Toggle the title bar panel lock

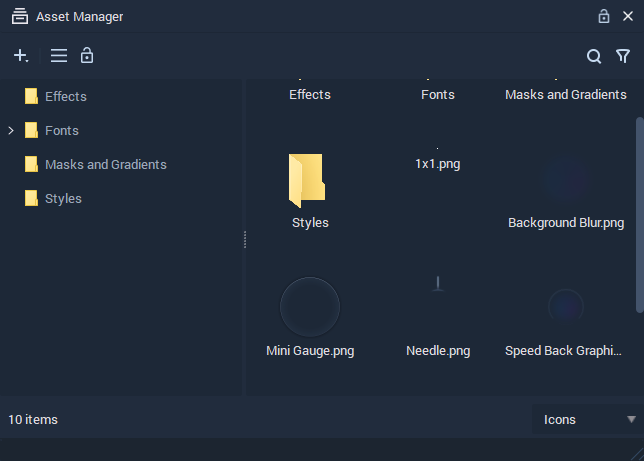point(603,16)
